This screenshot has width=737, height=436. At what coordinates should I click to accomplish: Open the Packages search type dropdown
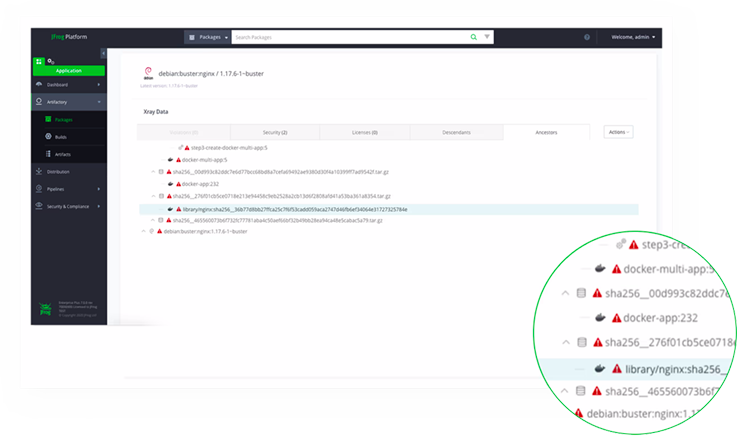click(207, 37)
